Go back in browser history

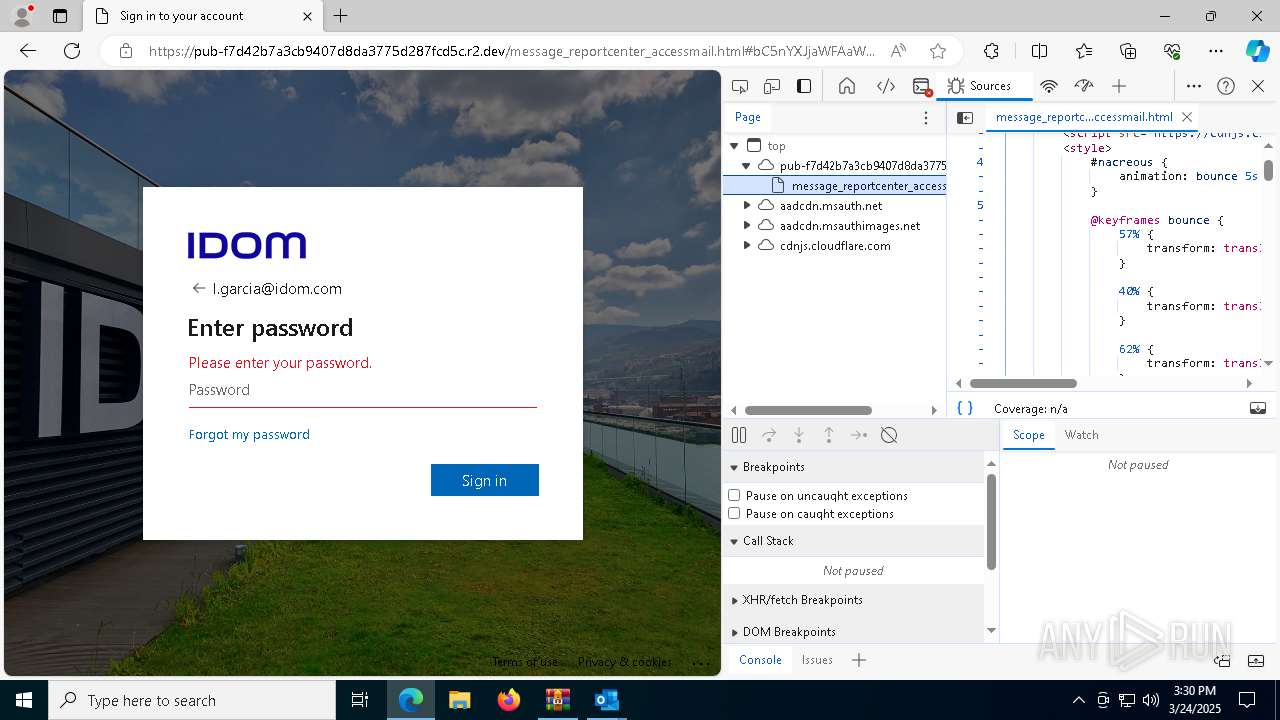pos(28,51)
